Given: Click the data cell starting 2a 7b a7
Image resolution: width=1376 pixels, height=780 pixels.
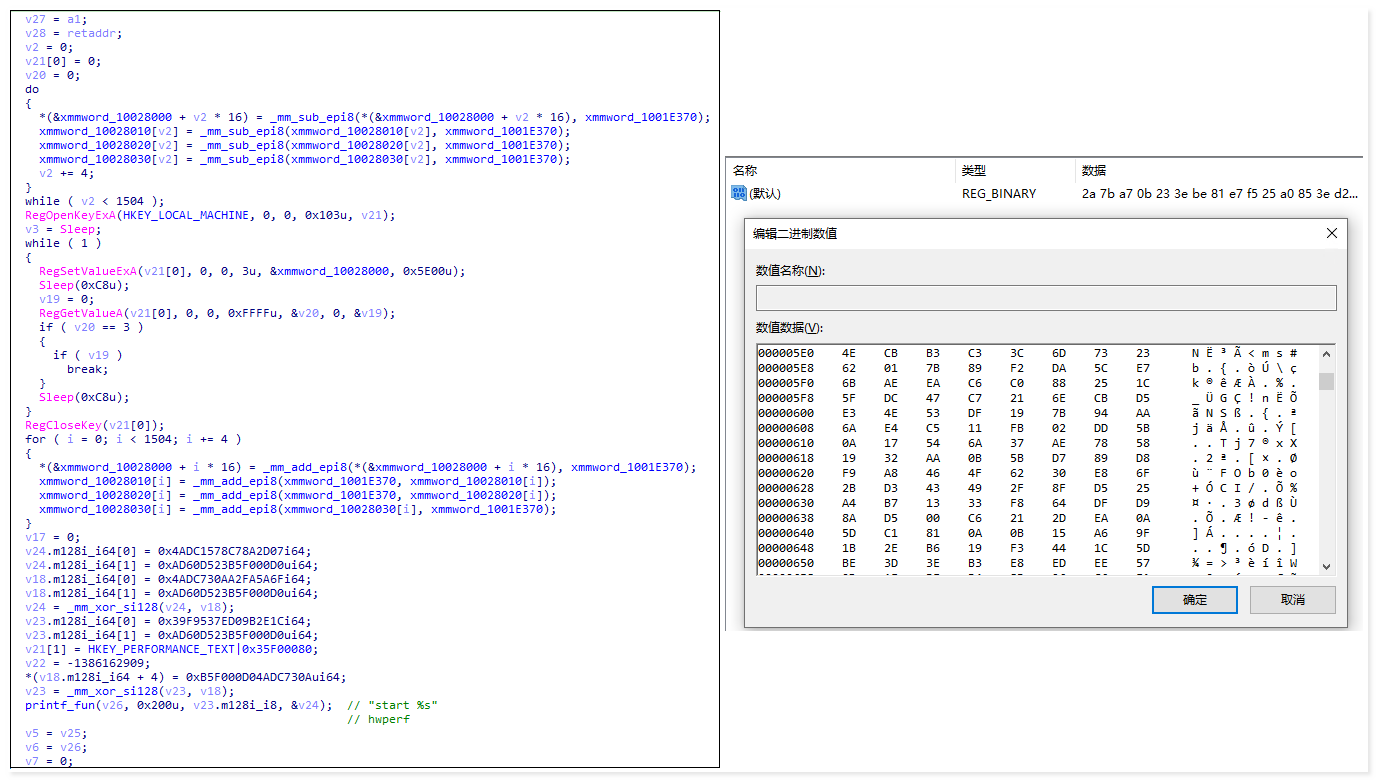Looking at the screenshot, I should coord(1220,194).
